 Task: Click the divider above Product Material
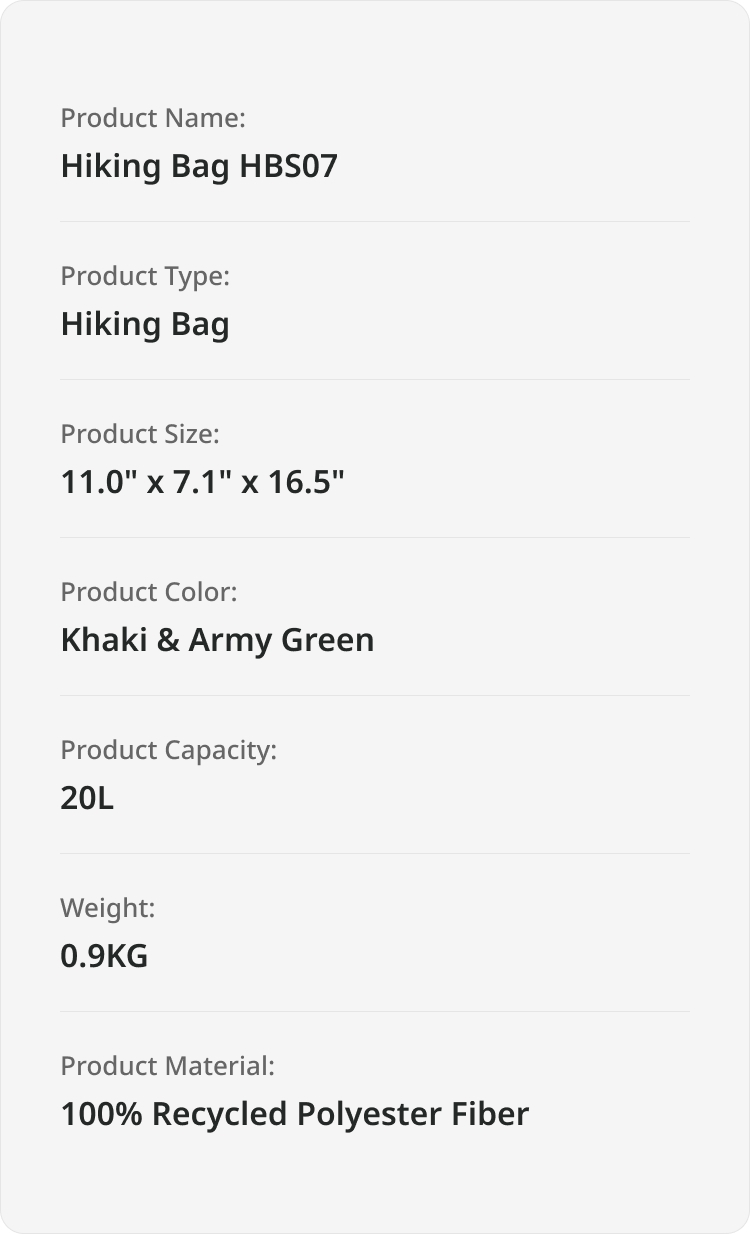(375, 1011)
